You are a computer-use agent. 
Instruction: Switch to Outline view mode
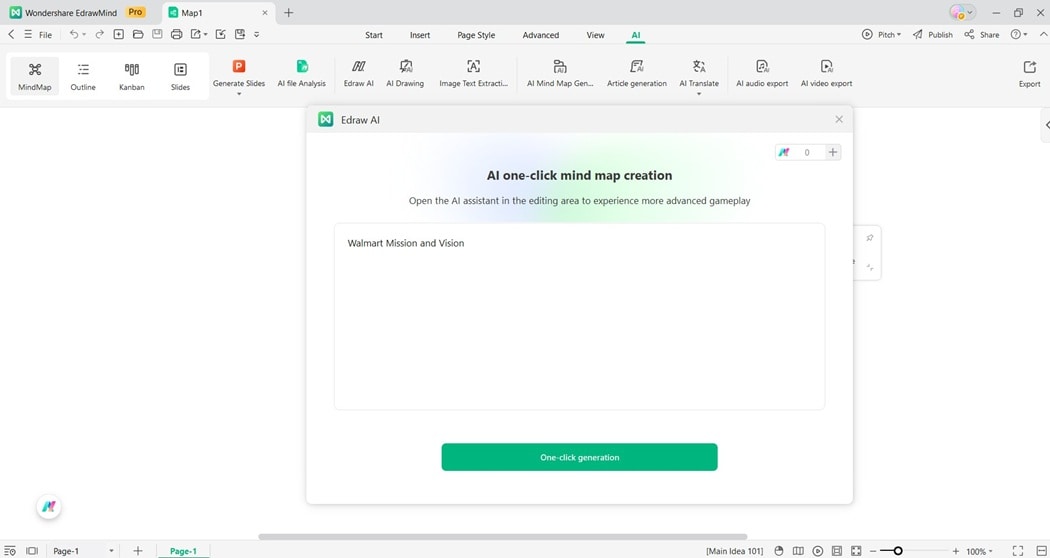(83, 76)
